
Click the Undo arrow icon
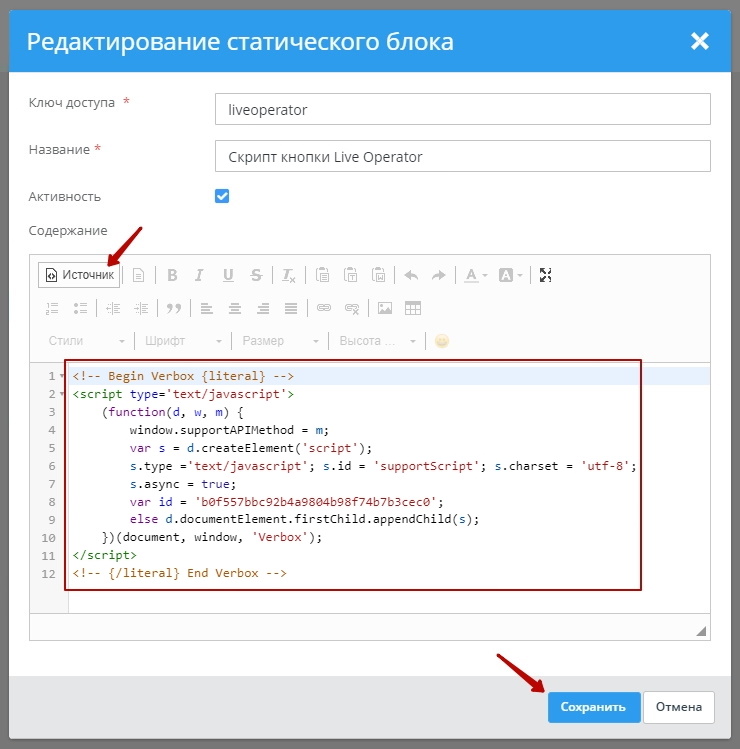[411, 275]
